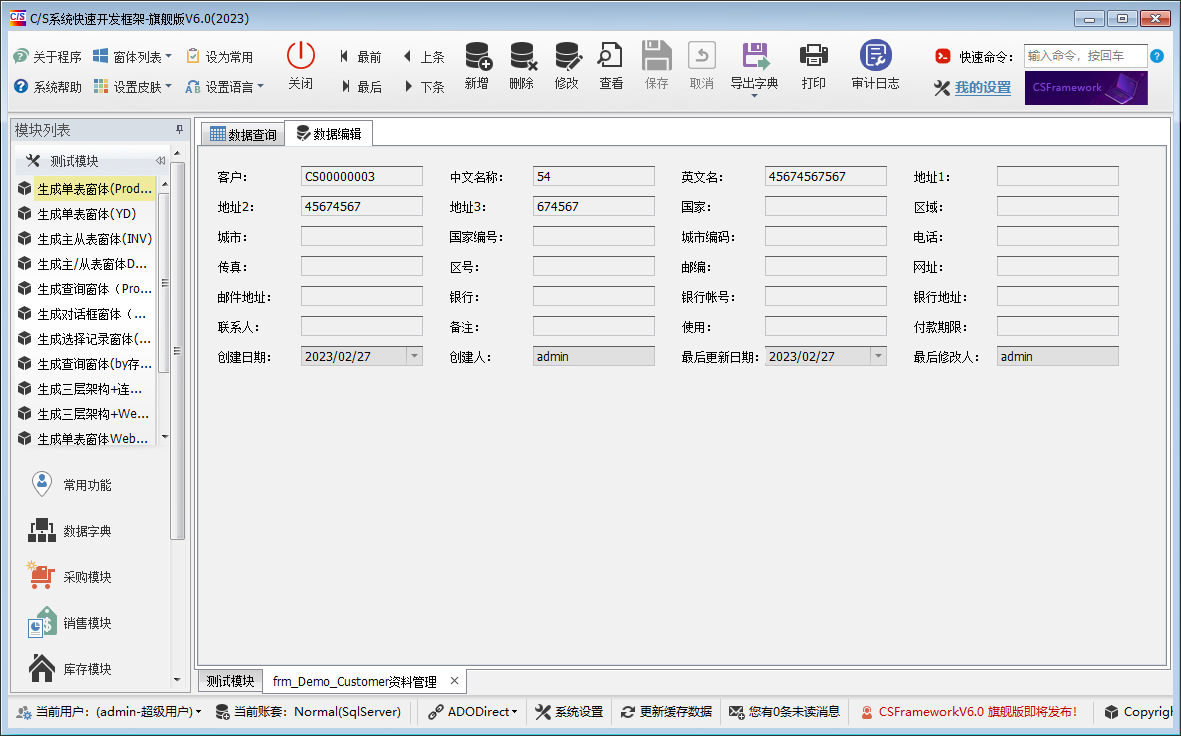
Task: Open 采购模块 in the sidebar
Action: click(86, 577)
